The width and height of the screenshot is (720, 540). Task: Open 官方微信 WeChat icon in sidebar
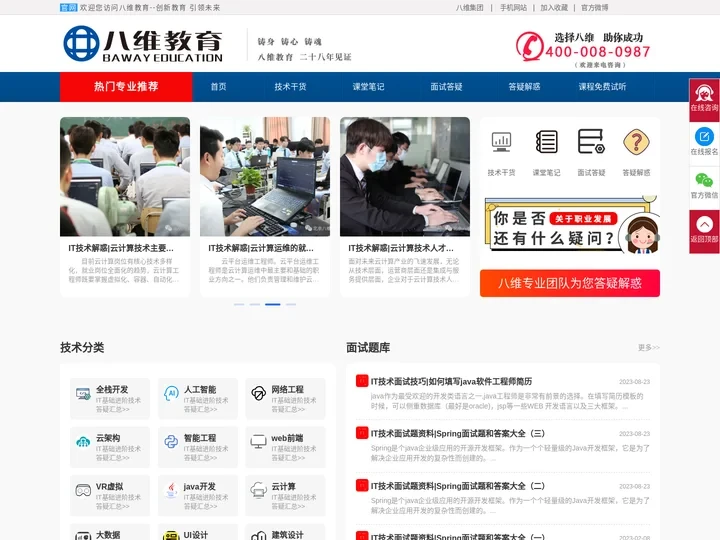704,180
